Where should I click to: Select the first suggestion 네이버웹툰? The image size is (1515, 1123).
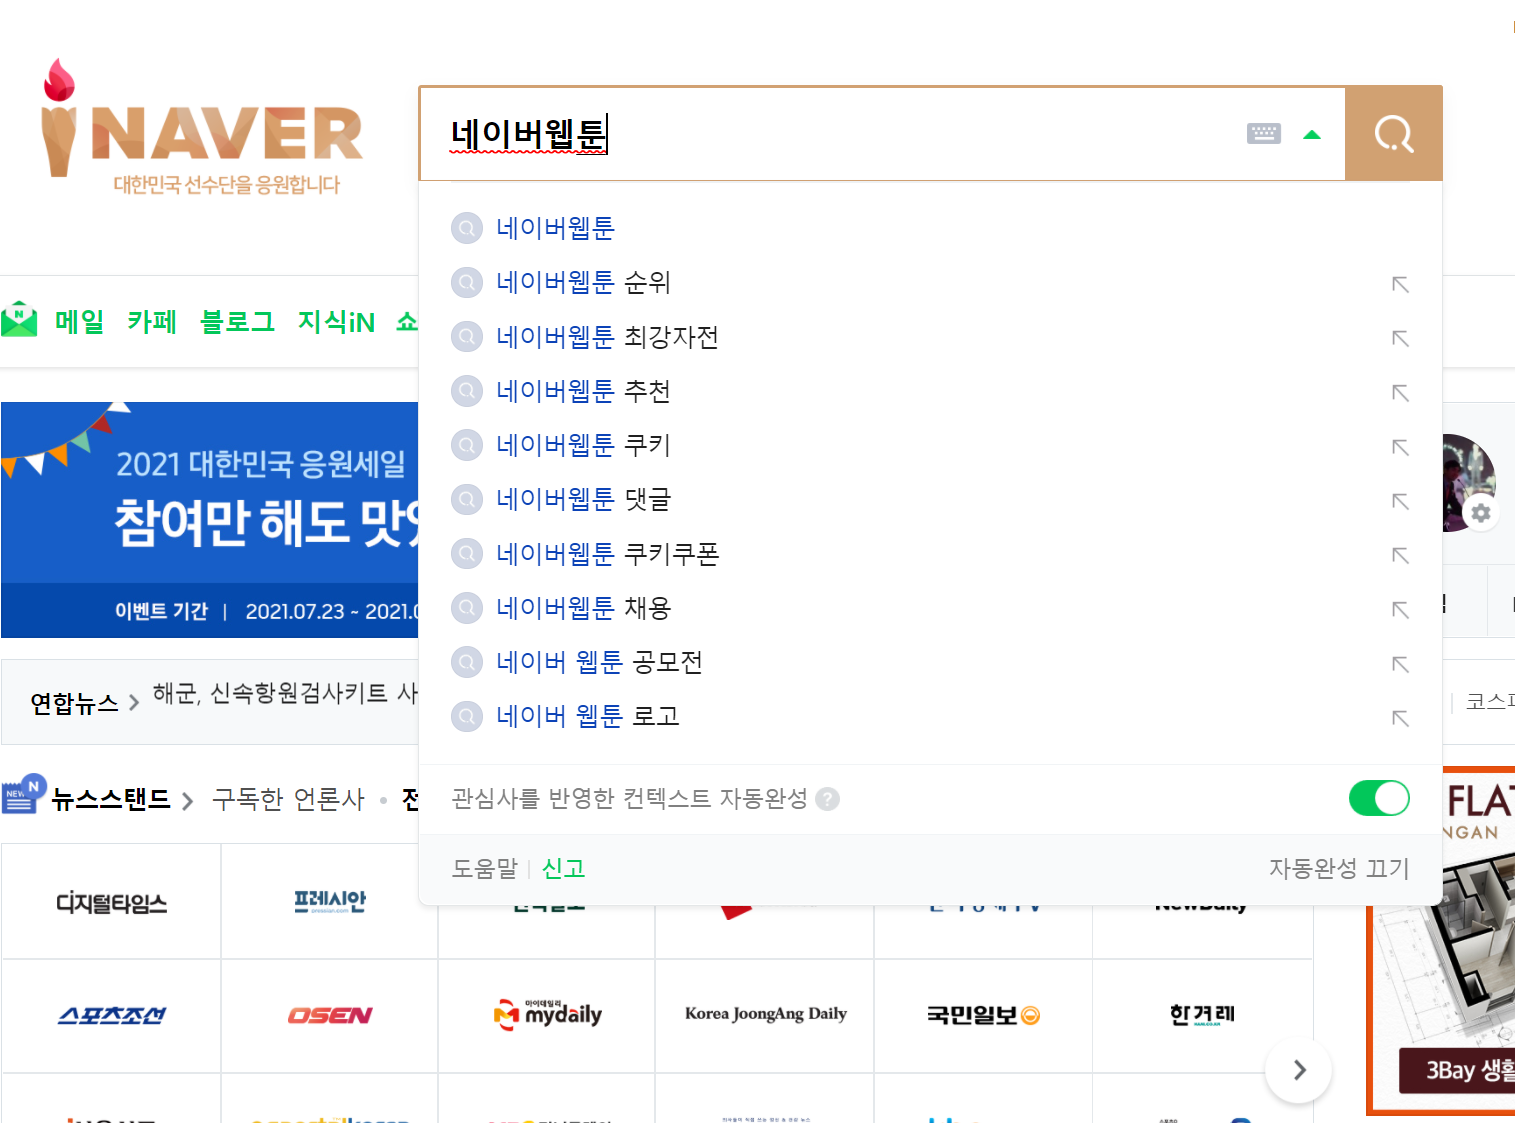click(x=930, y=228)
